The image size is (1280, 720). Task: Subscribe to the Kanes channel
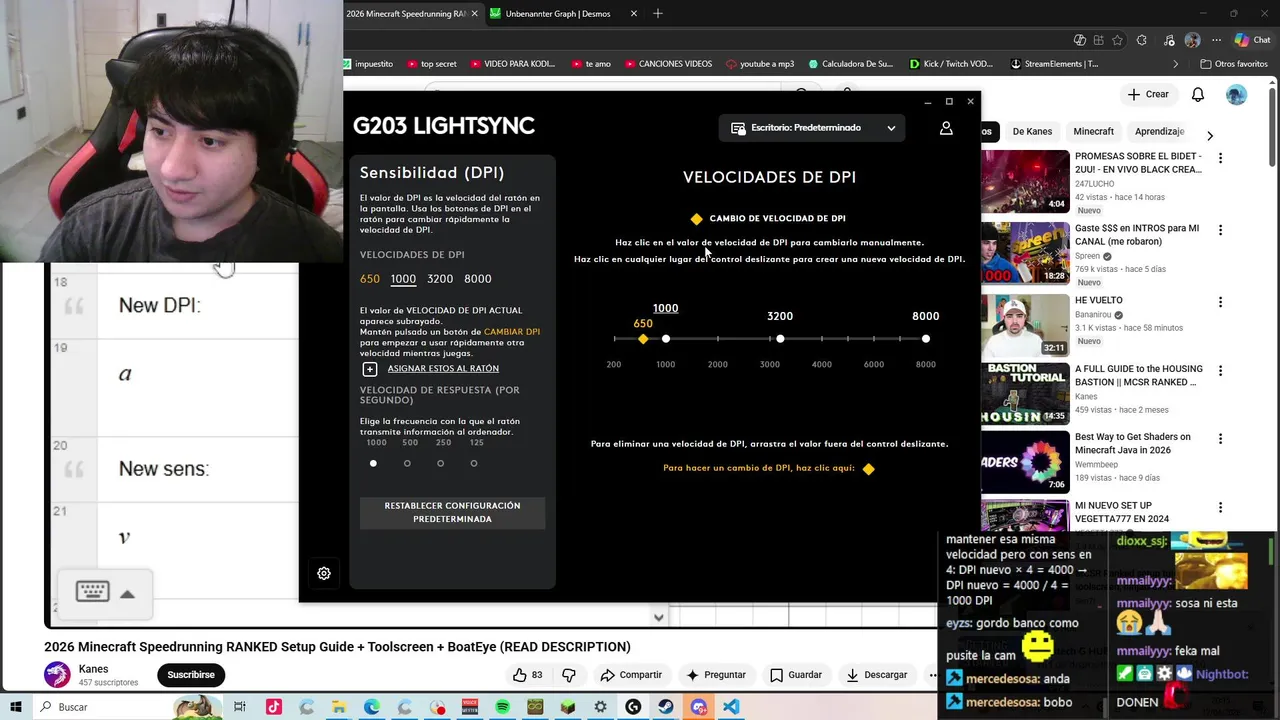pyautogui.click(x=191, y=675)
